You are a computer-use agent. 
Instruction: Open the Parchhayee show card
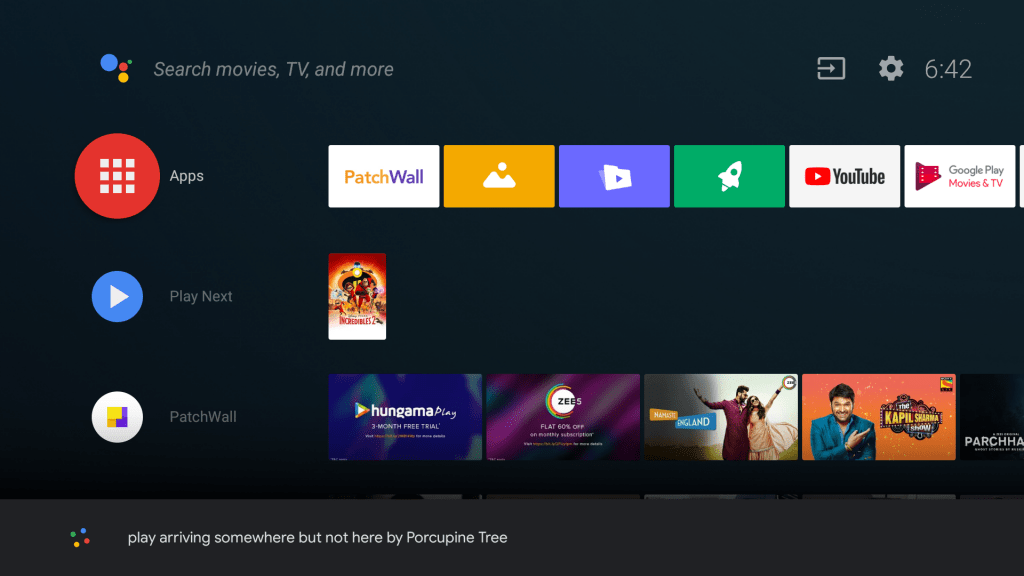992,417
